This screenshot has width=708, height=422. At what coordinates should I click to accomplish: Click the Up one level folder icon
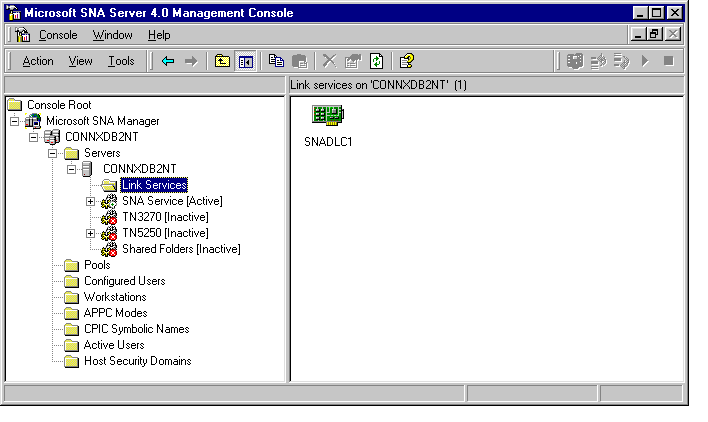click(x=223, y=61)
